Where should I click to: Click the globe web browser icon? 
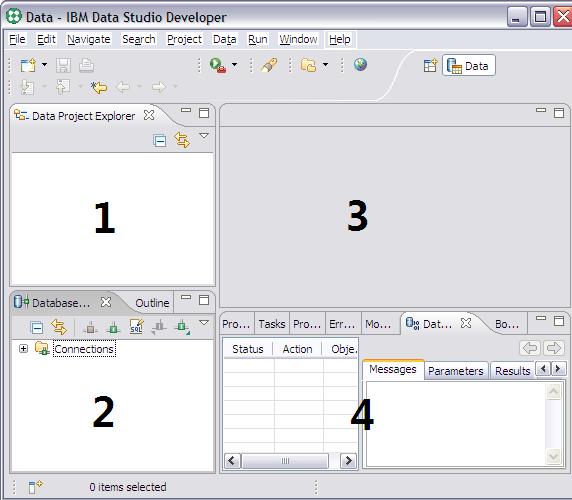[360, 65]
